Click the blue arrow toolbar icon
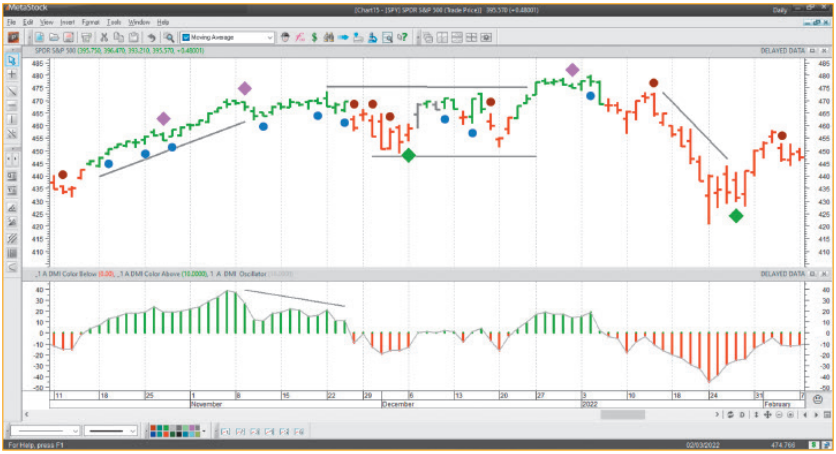 pos(343,37)
